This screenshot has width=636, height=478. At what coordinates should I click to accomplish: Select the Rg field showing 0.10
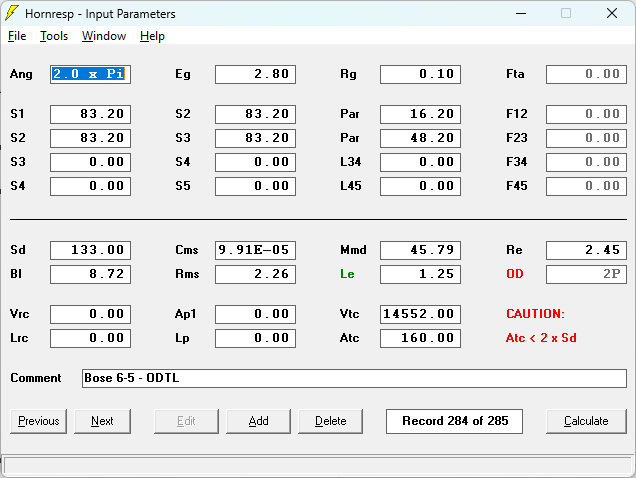point(420,74)
